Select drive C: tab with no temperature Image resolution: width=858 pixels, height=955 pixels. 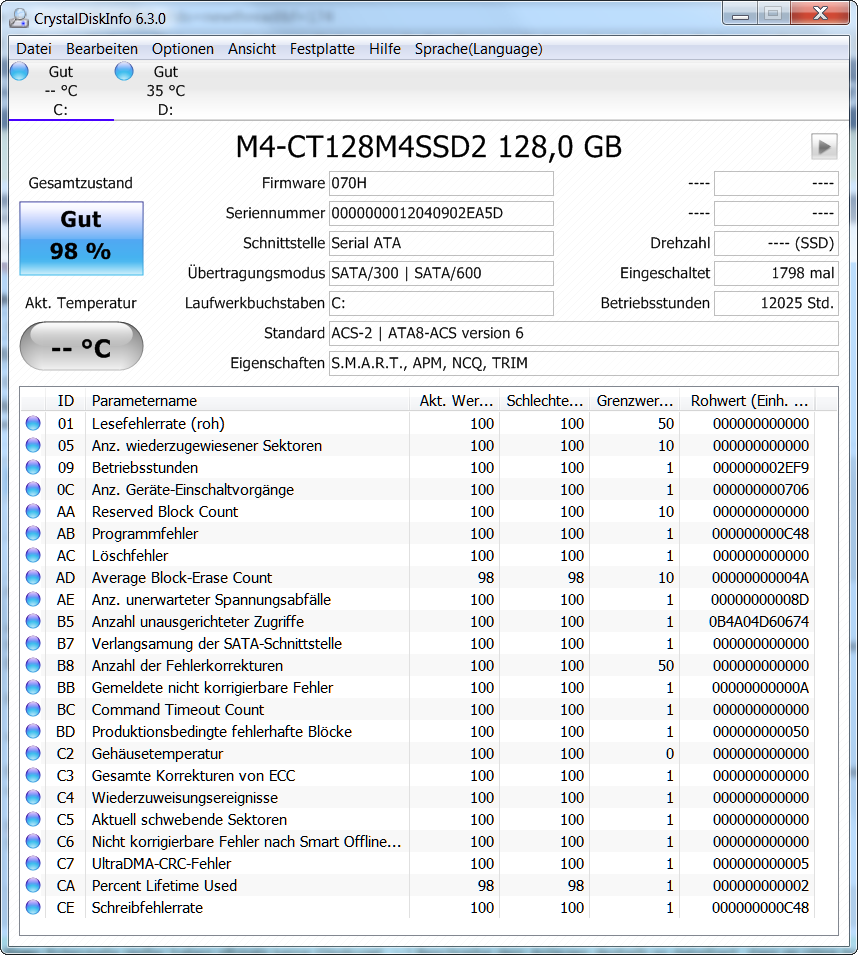pyautogui.click(x=61, y=90)
